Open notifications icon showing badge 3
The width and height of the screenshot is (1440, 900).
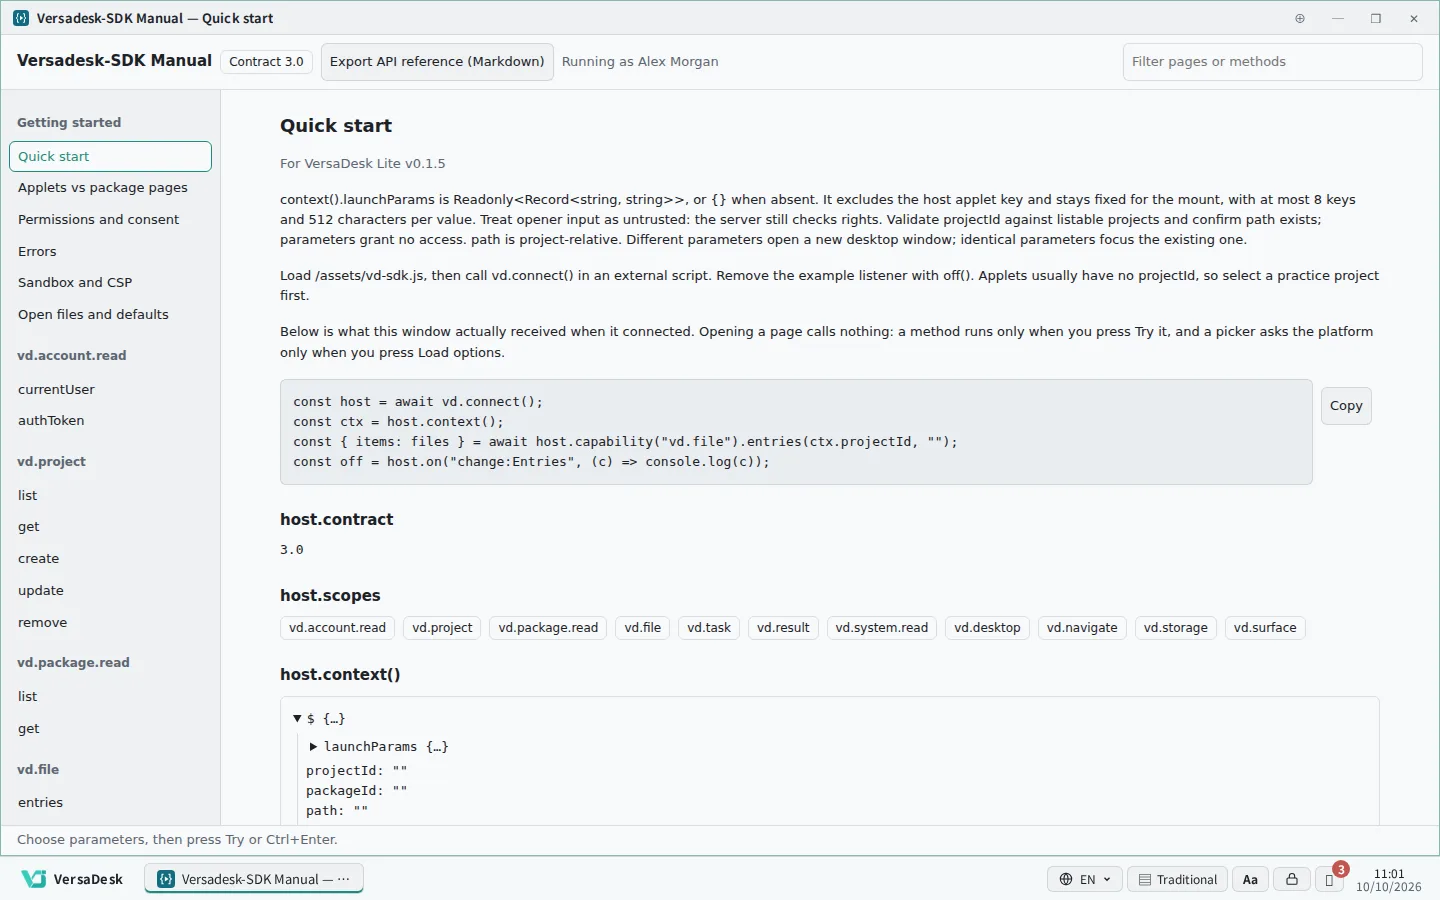click(x=1330, y=879)
